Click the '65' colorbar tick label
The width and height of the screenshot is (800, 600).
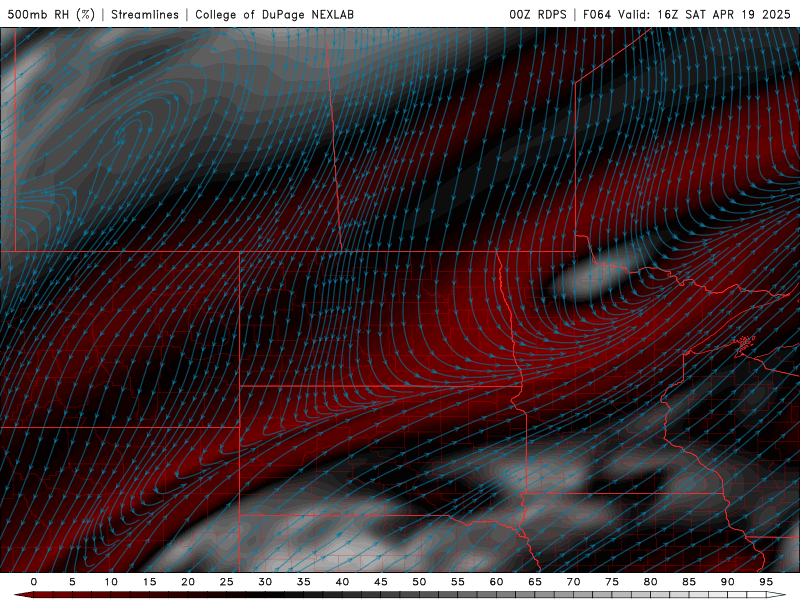pos(535,582)
